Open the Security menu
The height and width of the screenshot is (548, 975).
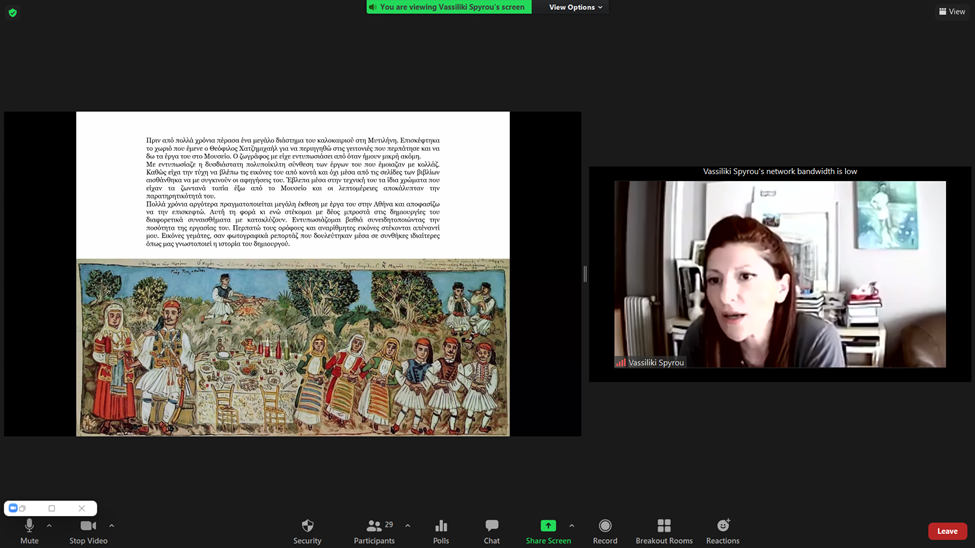coord(307,532)
